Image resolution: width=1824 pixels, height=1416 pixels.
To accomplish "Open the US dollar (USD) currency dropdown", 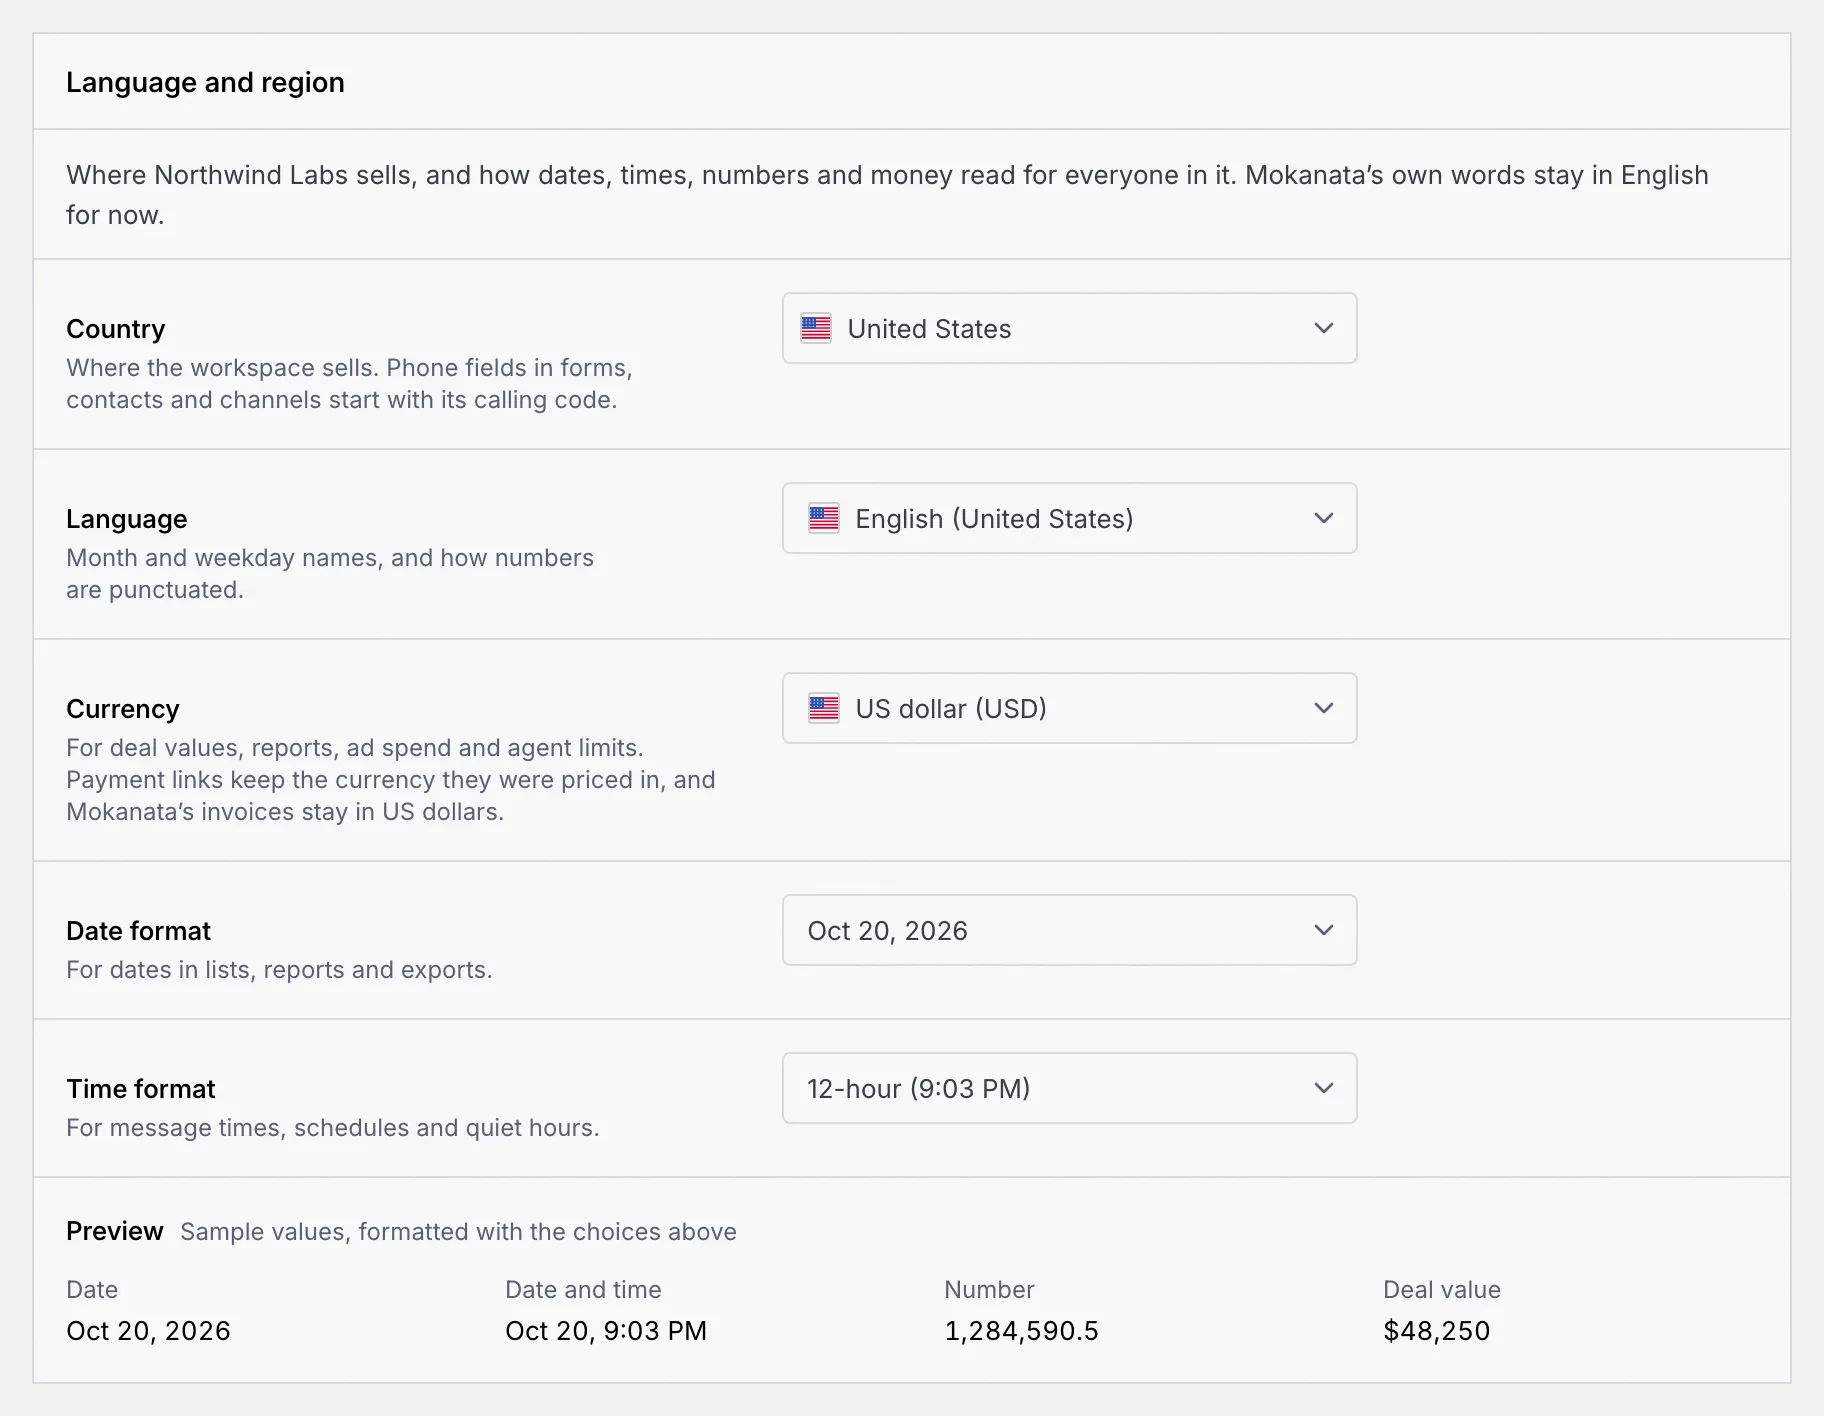I will (1069, 708).
